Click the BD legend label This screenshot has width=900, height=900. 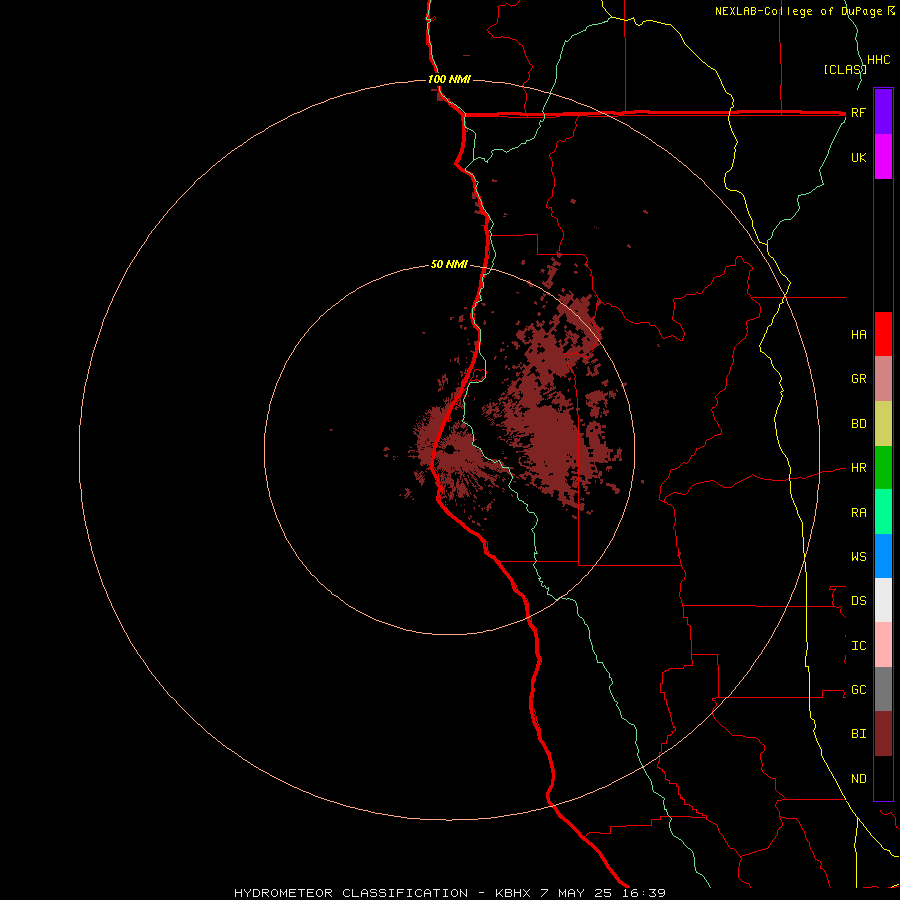[x=858, y=424]
